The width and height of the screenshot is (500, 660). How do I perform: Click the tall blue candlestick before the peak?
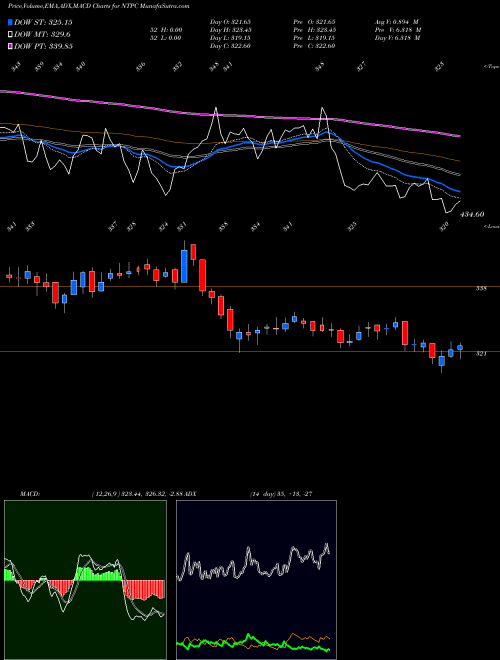click(x=184, y=266)
